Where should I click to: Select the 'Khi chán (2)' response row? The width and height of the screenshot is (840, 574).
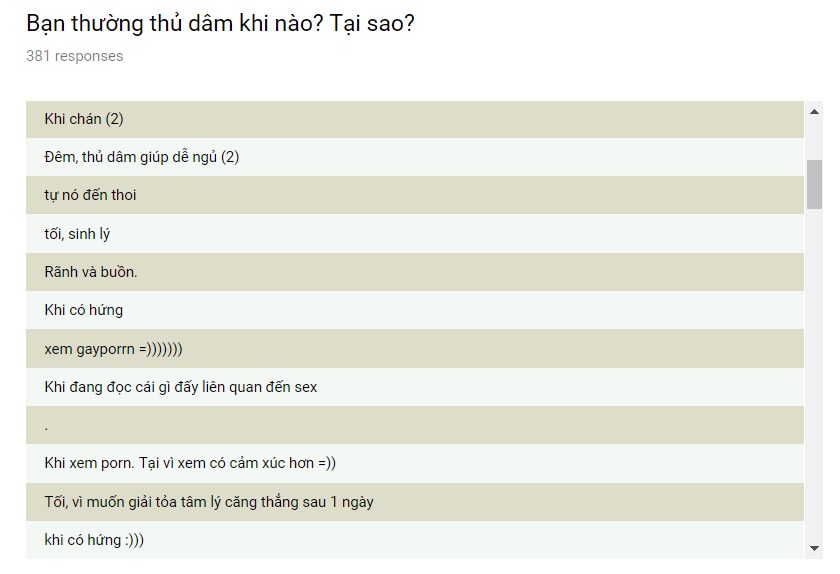coord(415,120)
